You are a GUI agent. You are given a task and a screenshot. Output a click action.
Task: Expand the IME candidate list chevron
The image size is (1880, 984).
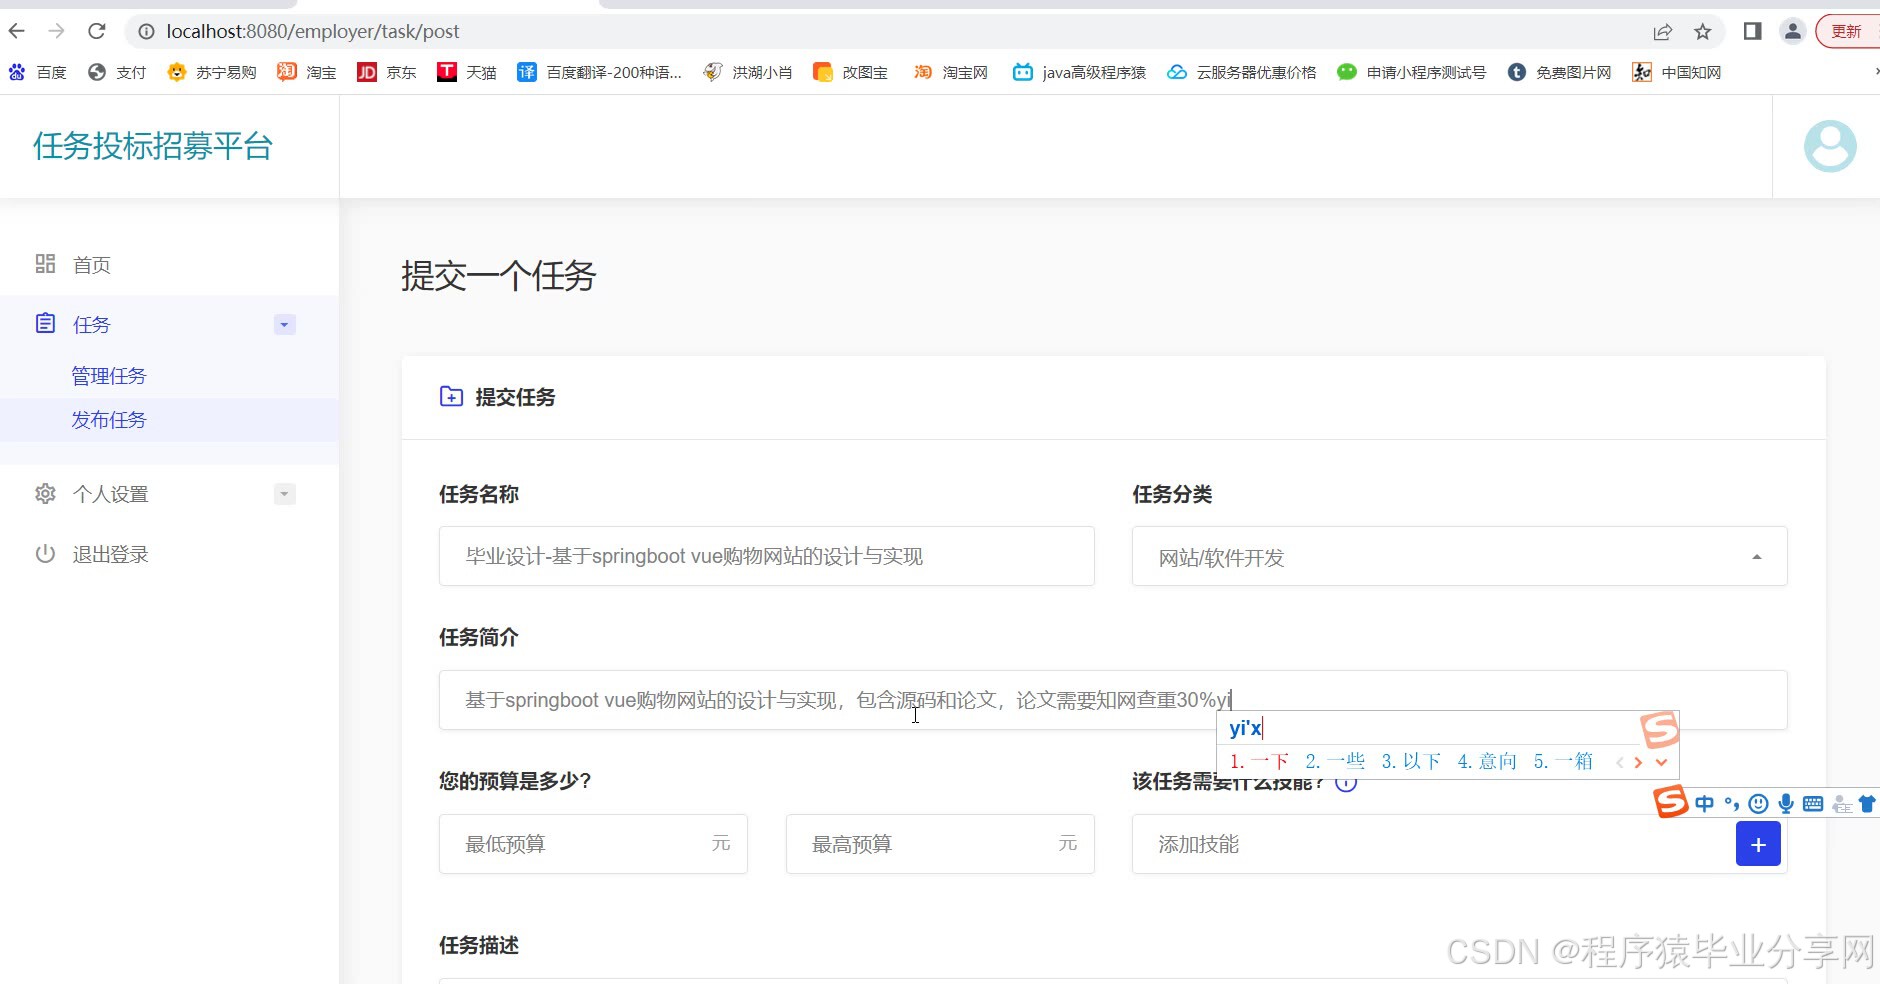[1661, 762]
